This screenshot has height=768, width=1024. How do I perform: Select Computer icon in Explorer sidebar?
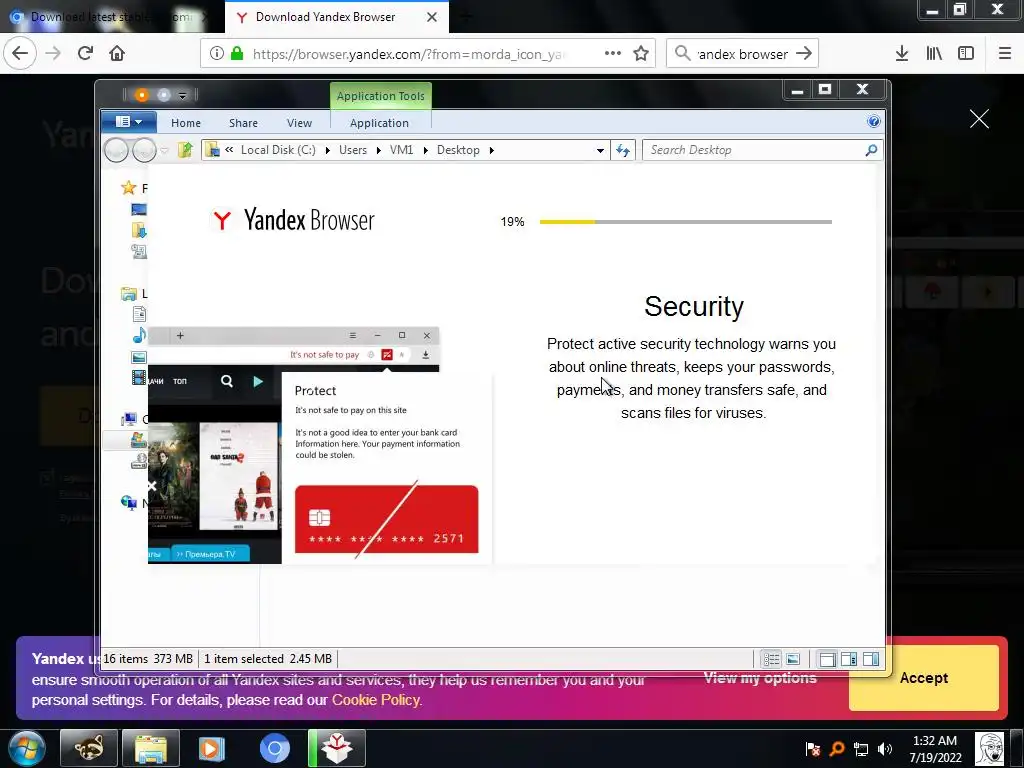[129, 419]
